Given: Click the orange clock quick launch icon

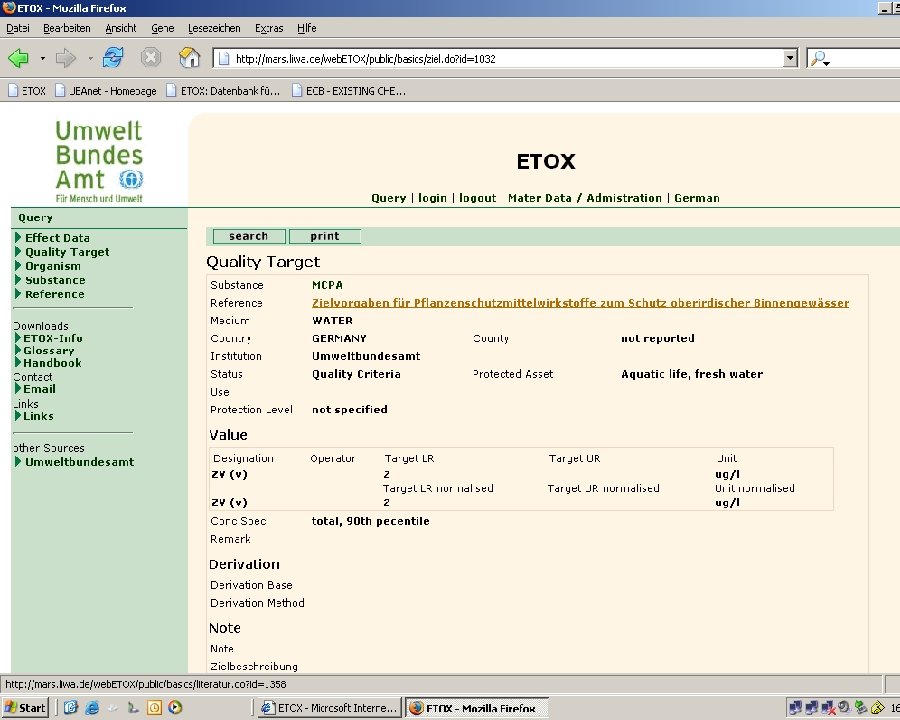Looking at the screenshot, I should point(154,707).
